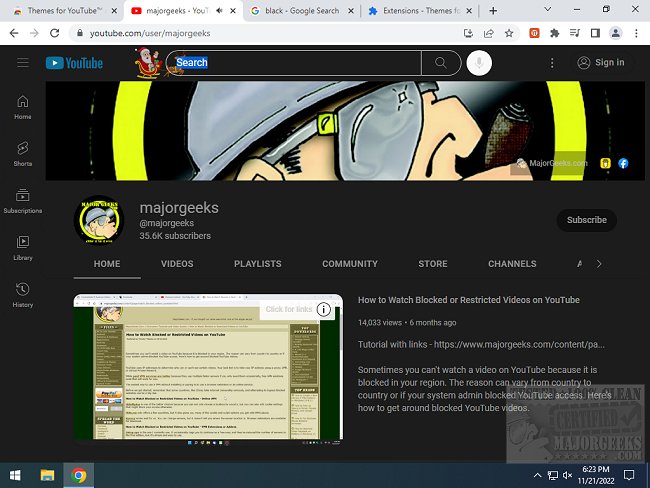This screenshot has height=488, width=650.
Task: Open Chrome three-dot menu
Action: click(636, 33)
